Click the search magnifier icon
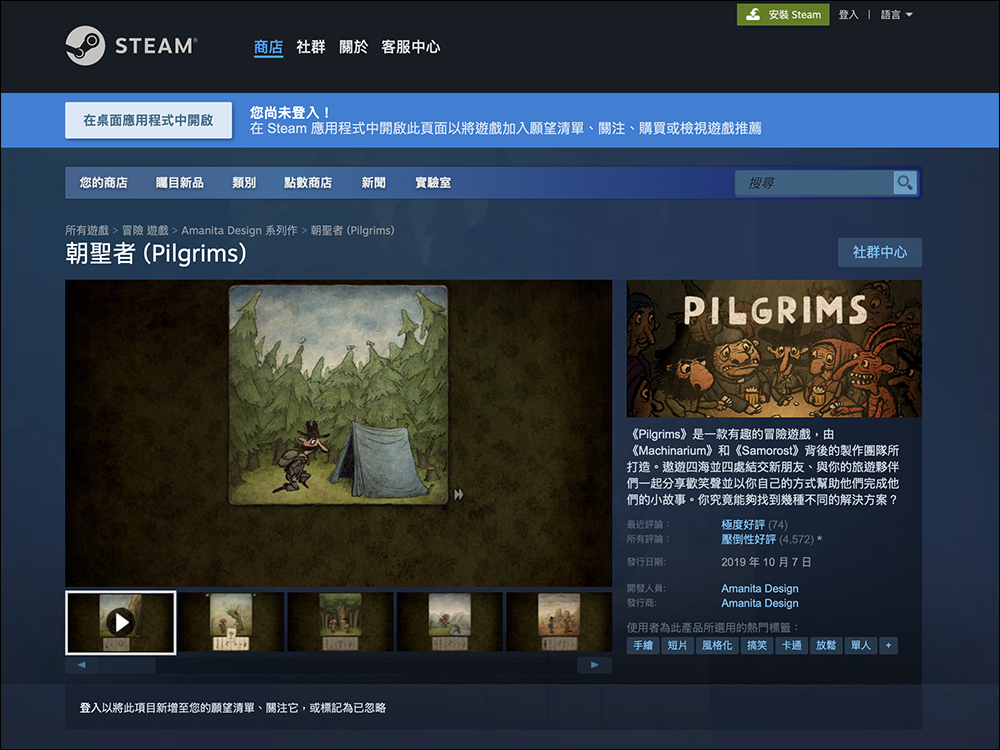Screen dimensions: 1000x750 (x=905, y=183)
